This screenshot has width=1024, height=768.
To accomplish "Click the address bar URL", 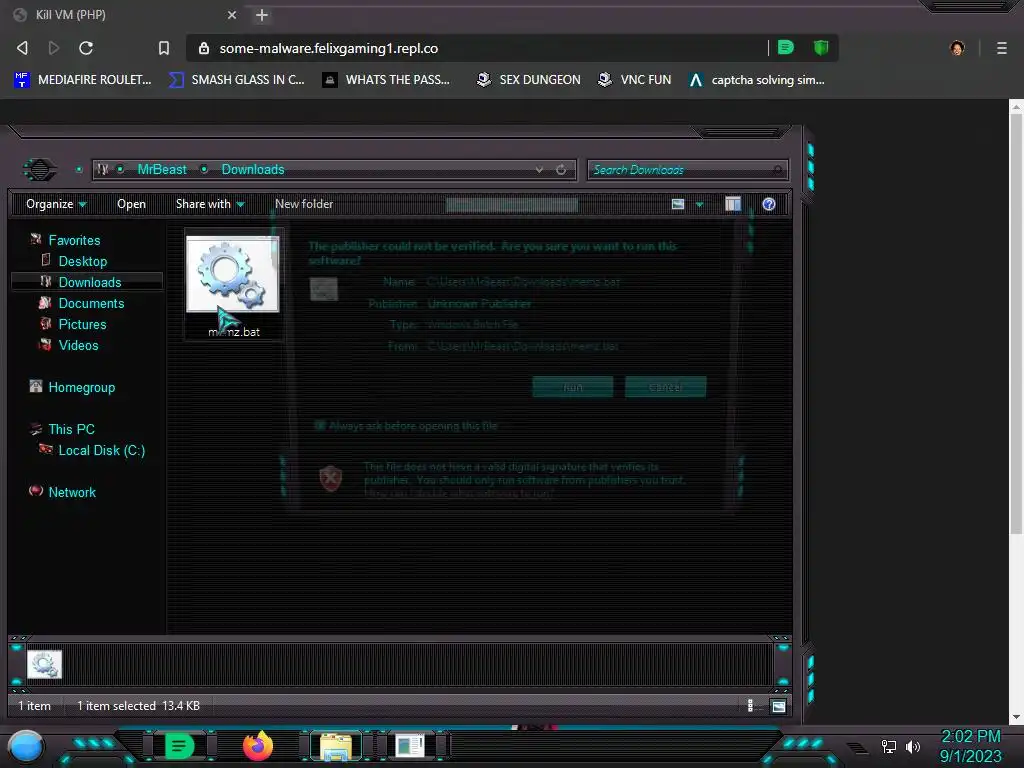I will click(328, 48).
